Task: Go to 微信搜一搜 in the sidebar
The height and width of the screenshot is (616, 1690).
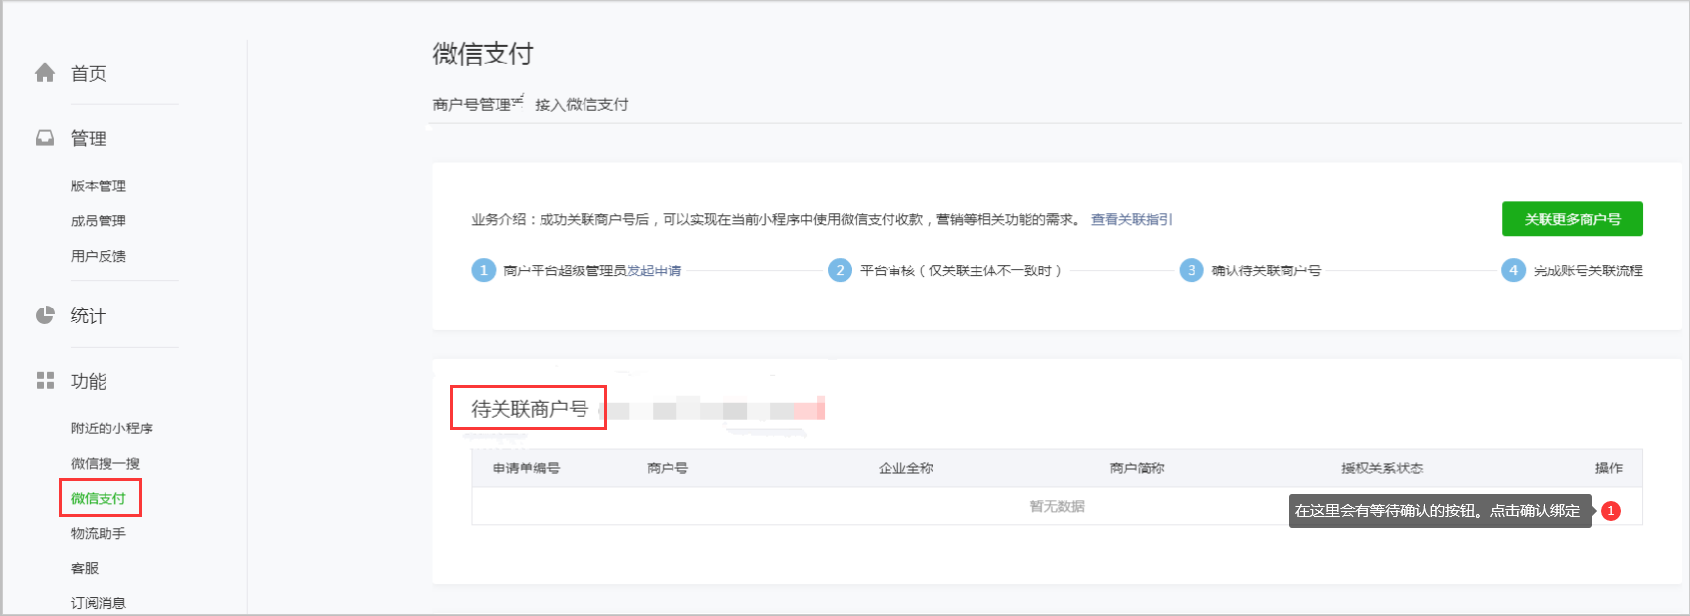Action: click(x=105, y=463)
